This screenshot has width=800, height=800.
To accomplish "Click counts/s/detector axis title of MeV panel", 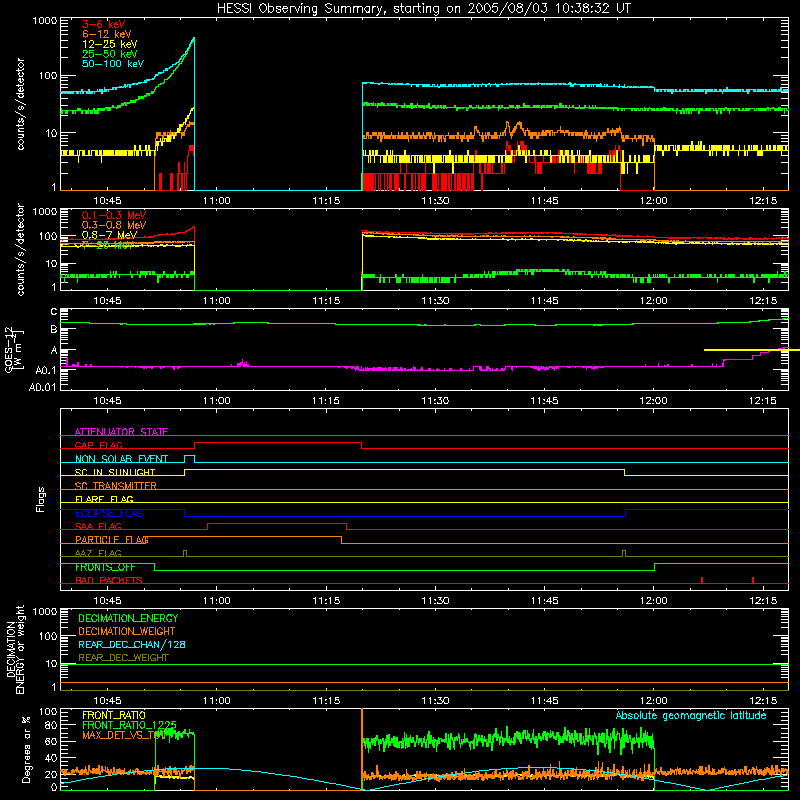I will tap(20, 249).
